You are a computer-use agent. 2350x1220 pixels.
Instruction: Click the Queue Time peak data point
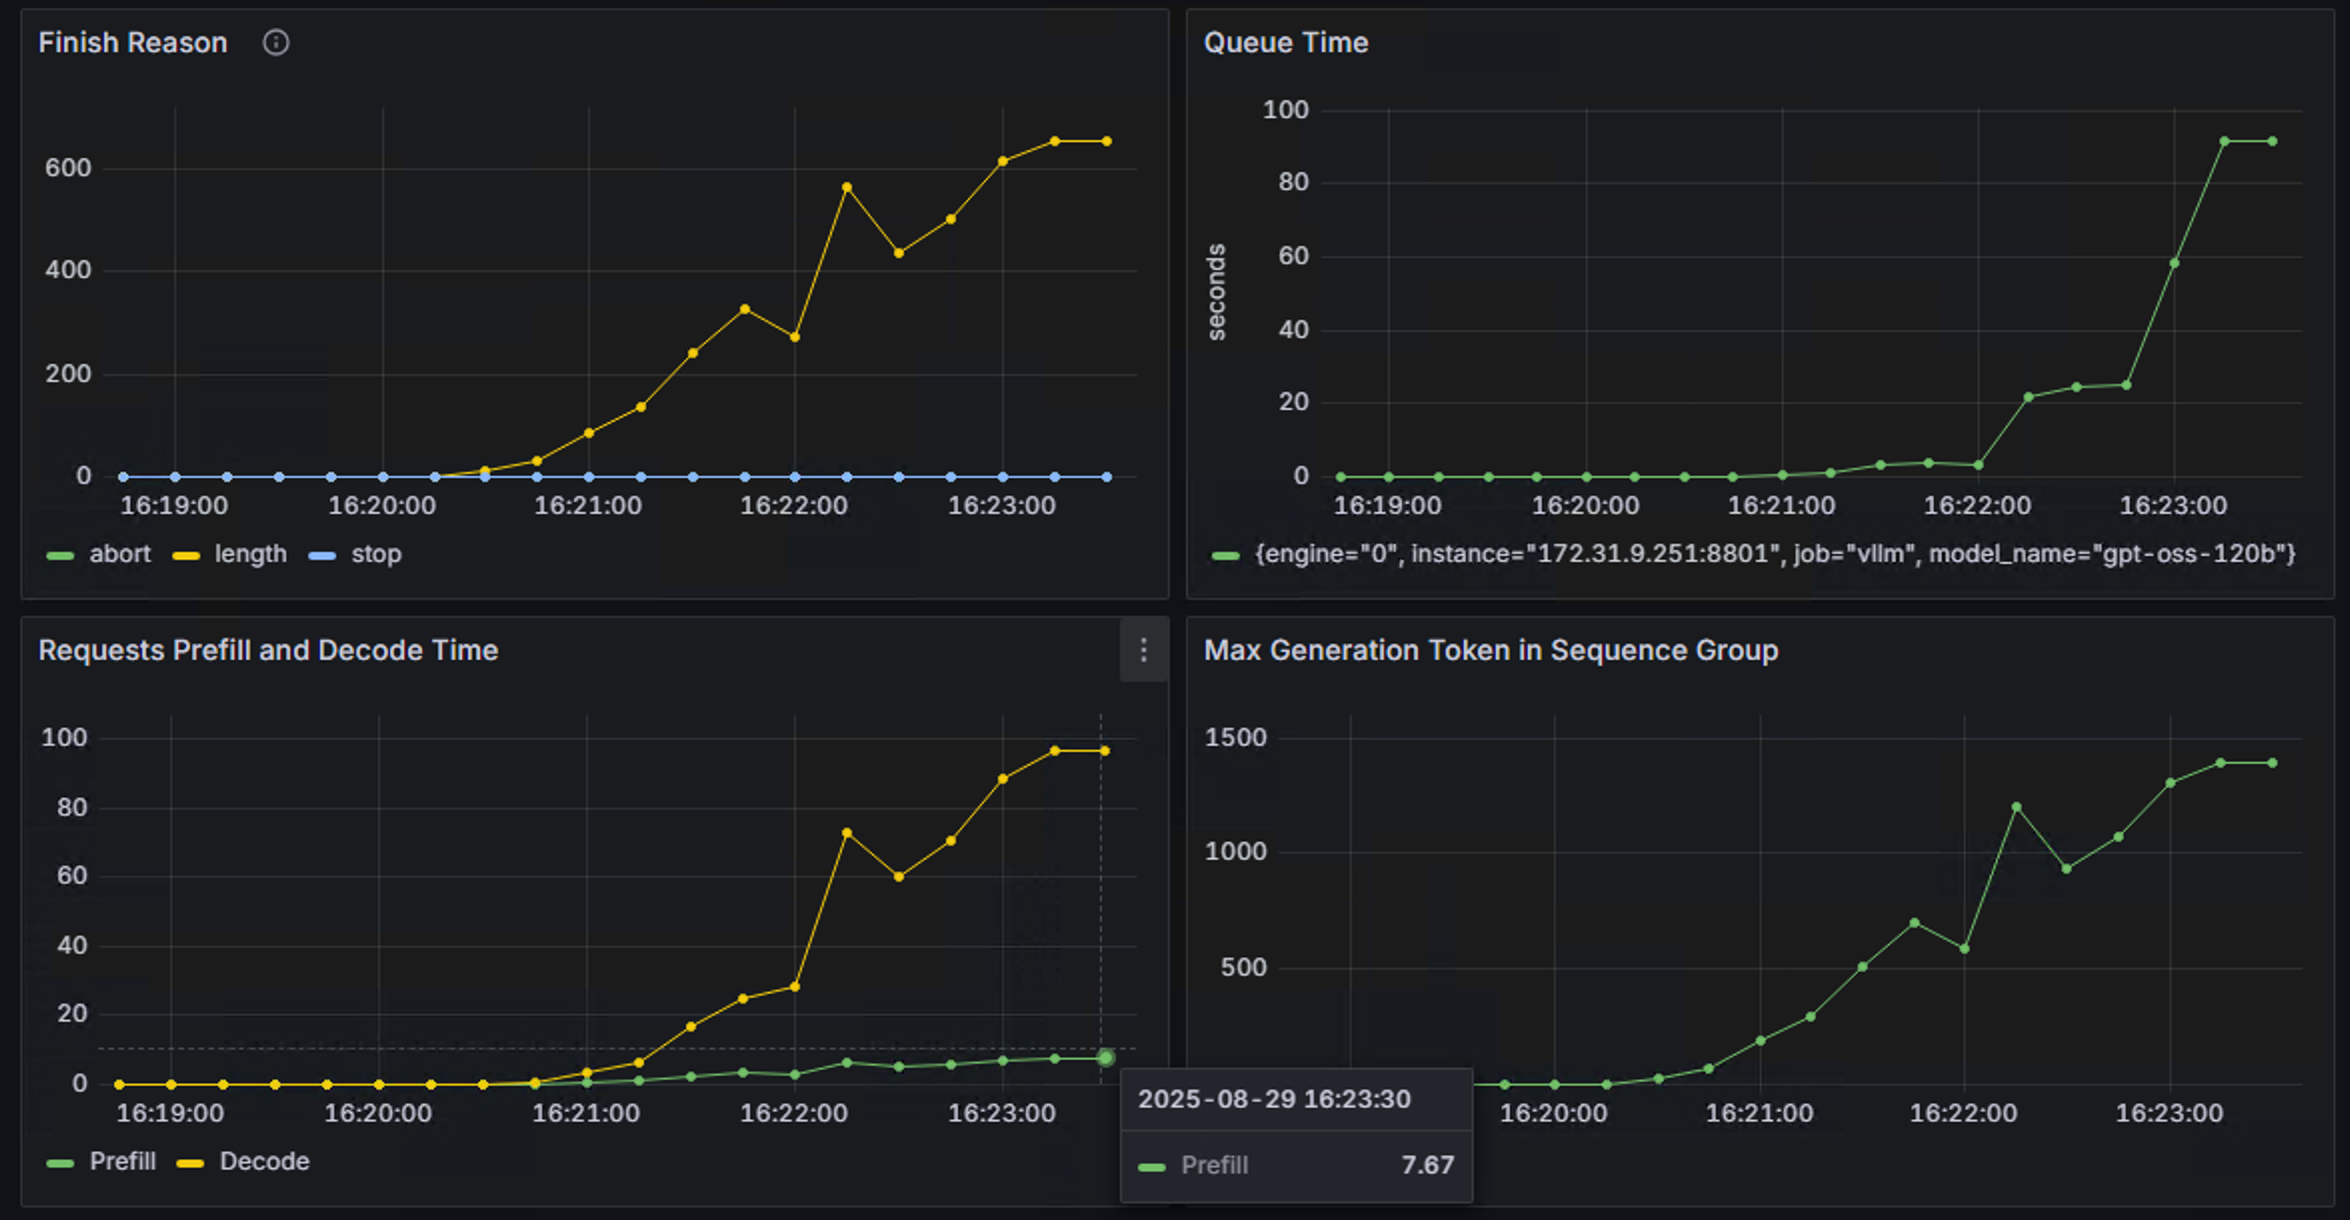tap(2224, 142)
